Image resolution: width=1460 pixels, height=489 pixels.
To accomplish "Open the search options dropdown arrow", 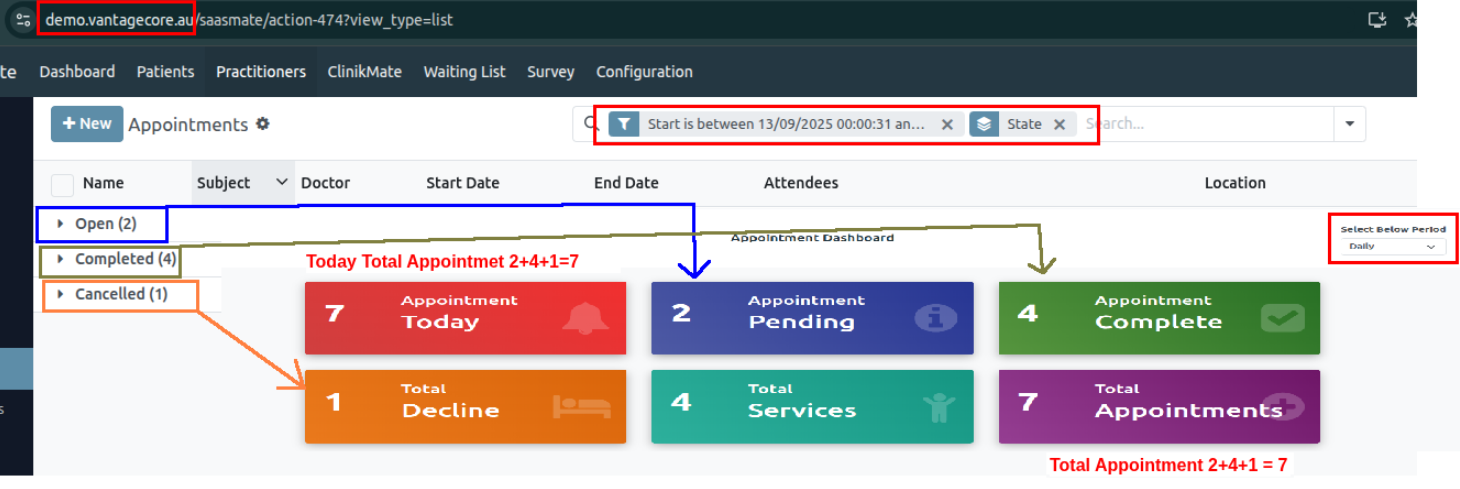I will (x=1349, y=124).
